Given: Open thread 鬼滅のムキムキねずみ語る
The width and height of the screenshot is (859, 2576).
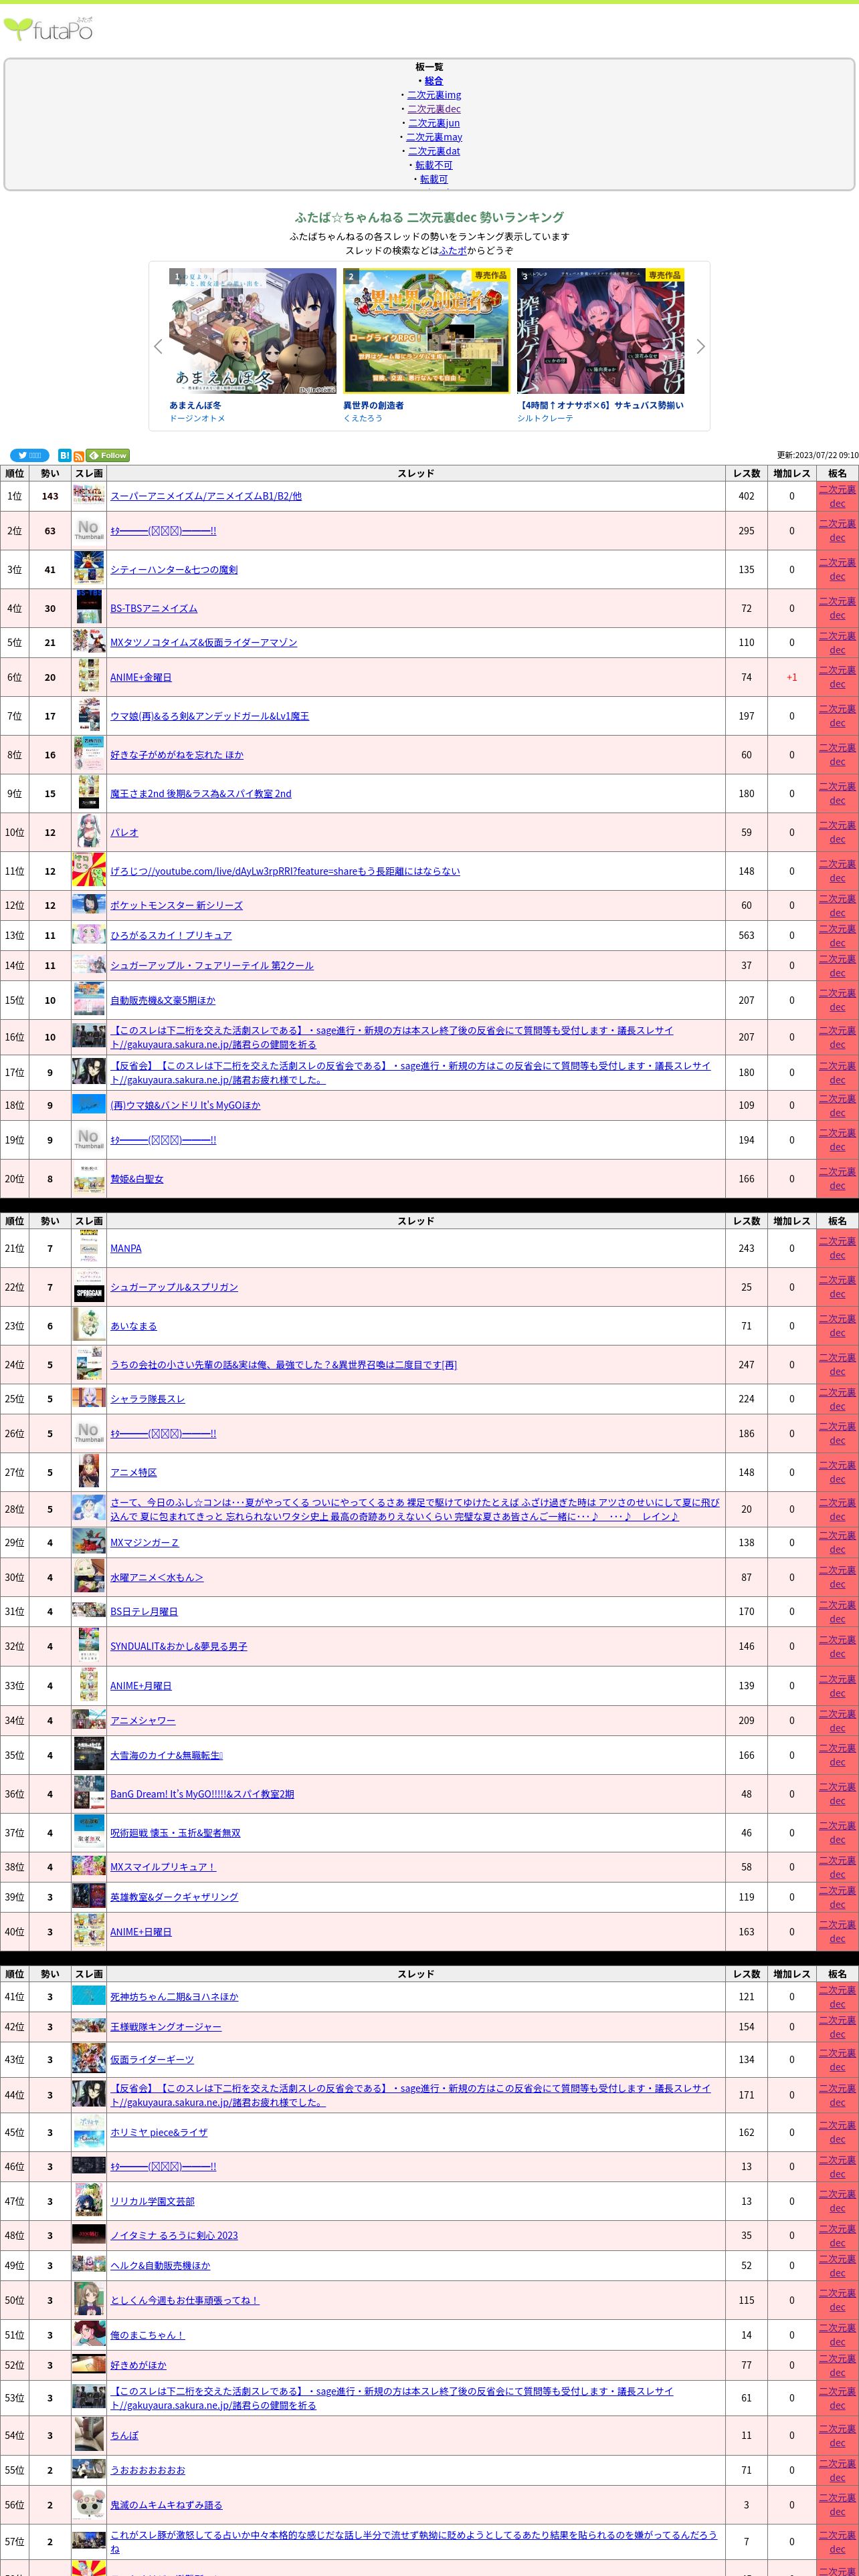Looking at the screenshot, I should coord(166,2505).
